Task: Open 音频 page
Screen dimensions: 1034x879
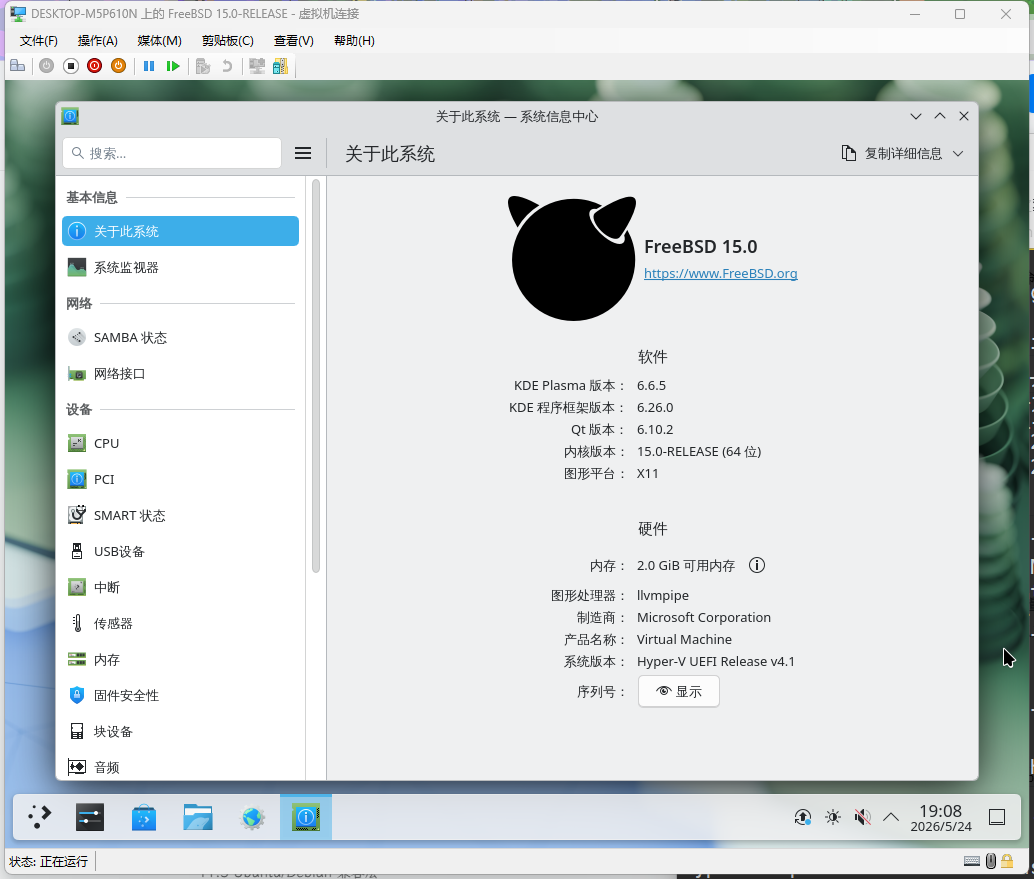Action: point(180,768)
